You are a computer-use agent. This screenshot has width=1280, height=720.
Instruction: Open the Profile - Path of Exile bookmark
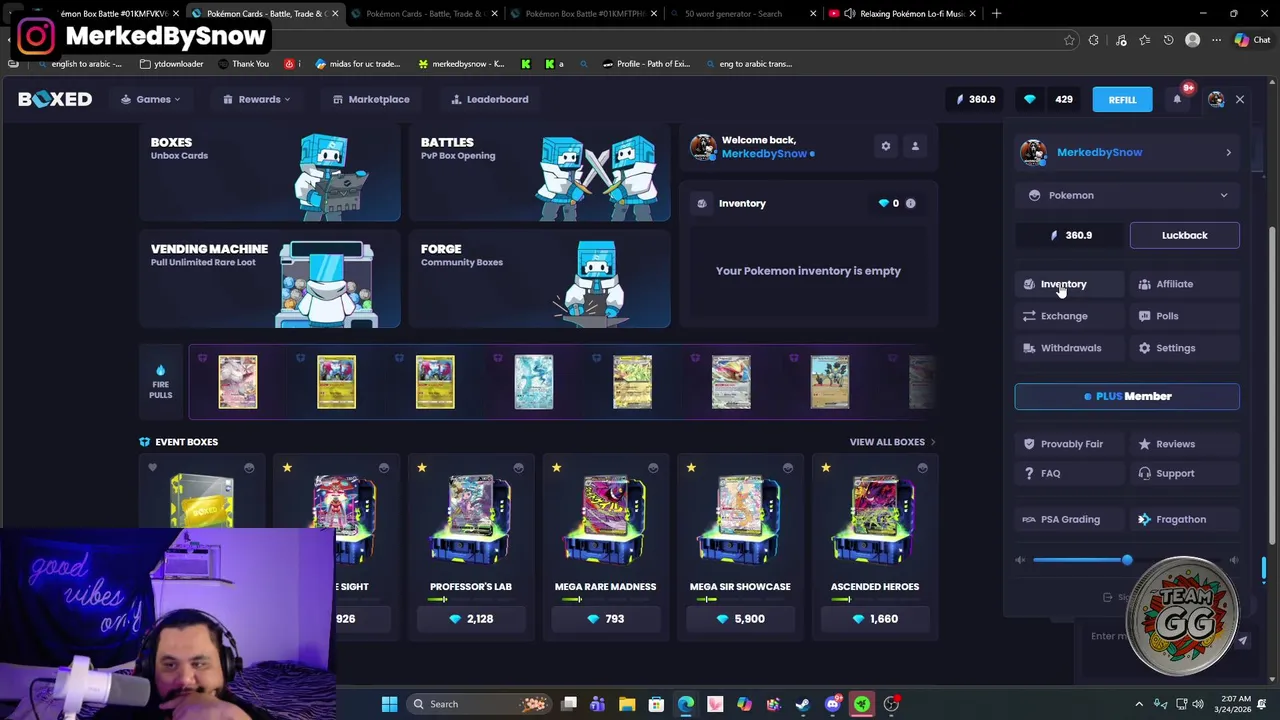click(646, 64)
